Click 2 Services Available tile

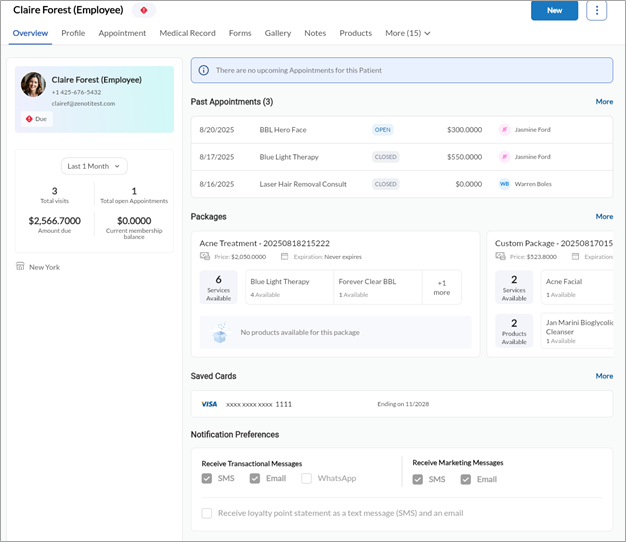514,287
